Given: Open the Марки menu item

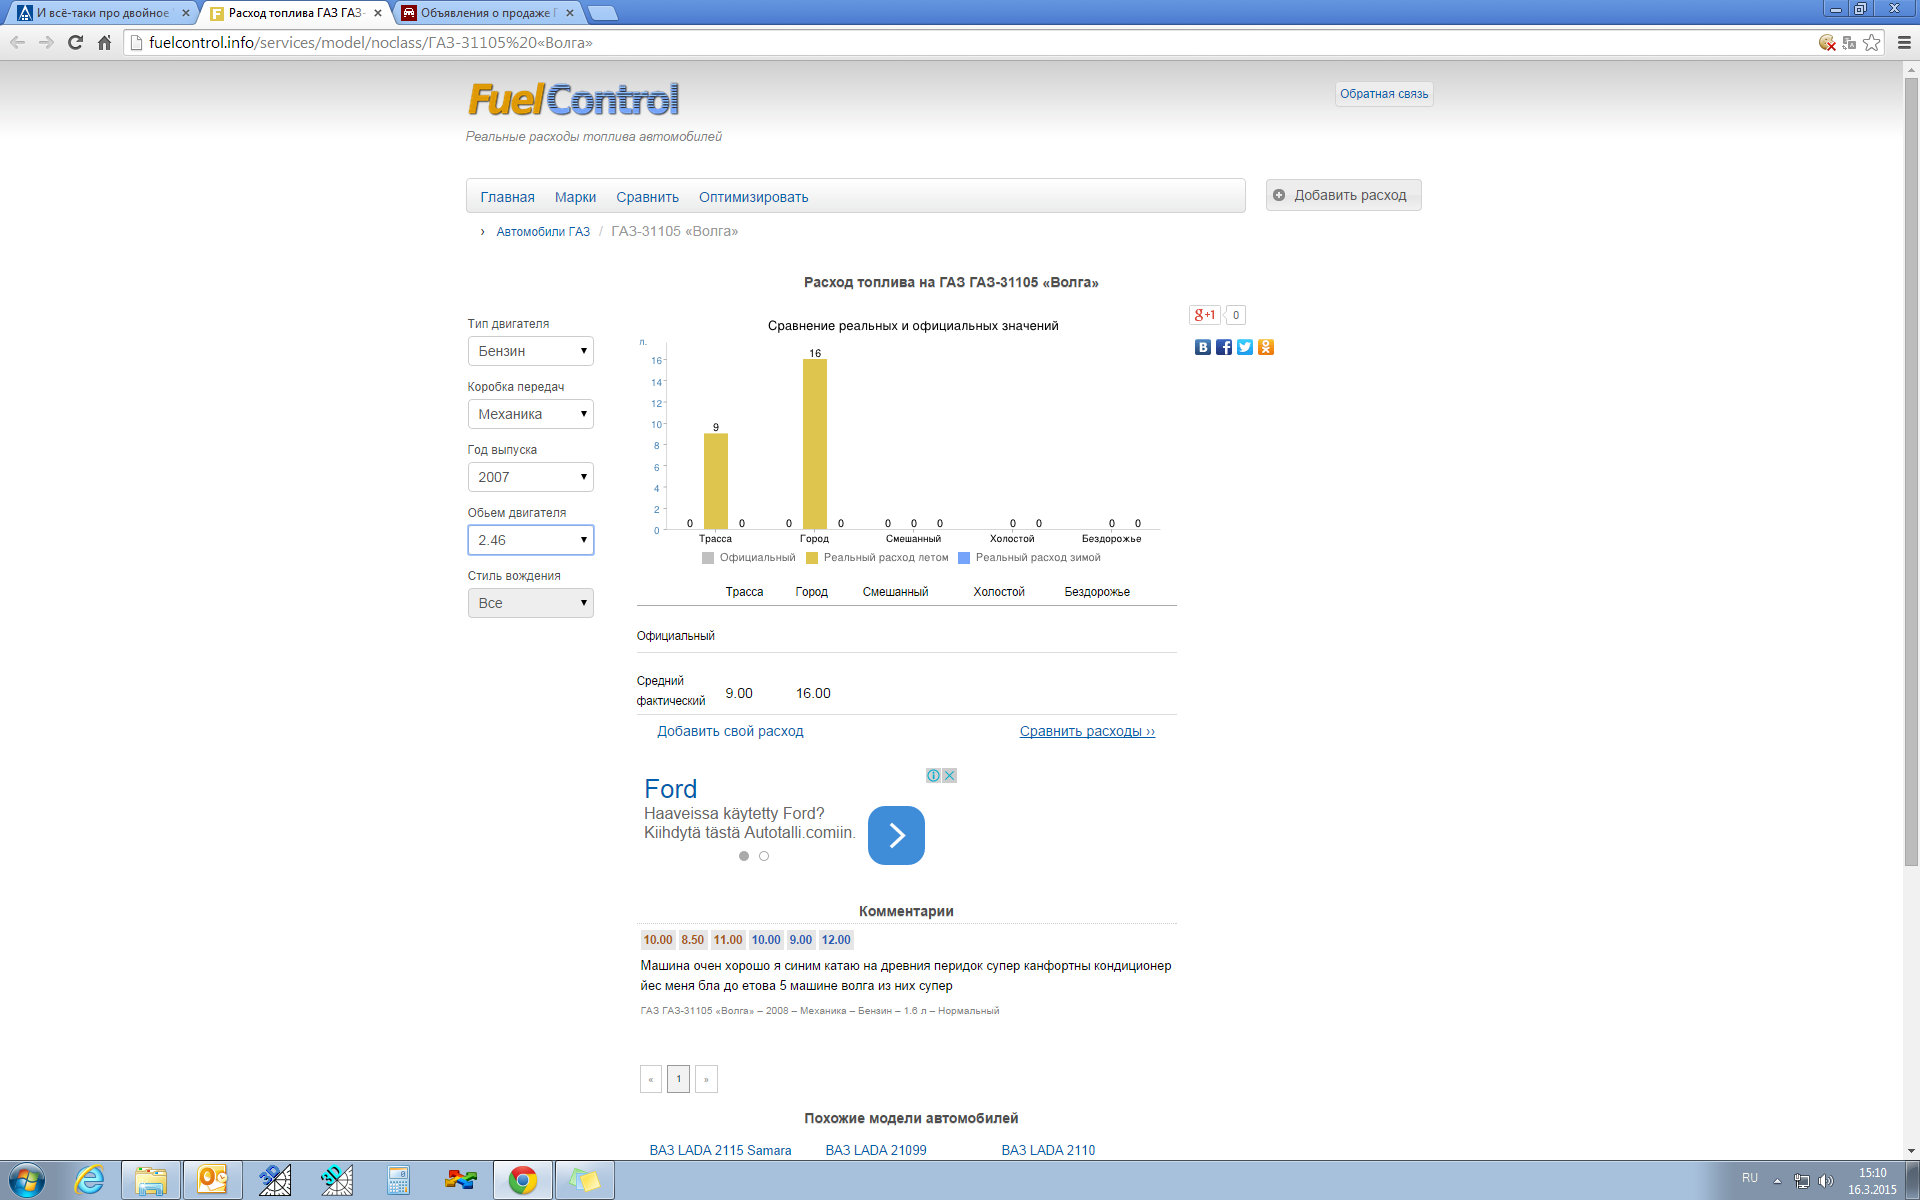Looking at the screenshot, I should coord(575,197).
